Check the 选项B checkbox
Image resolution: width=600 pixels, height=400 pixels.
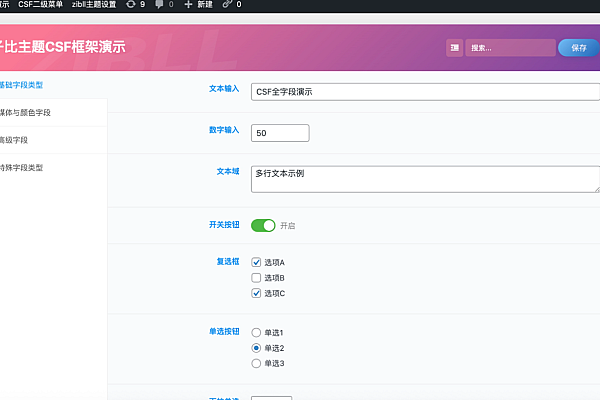point(256,278)
